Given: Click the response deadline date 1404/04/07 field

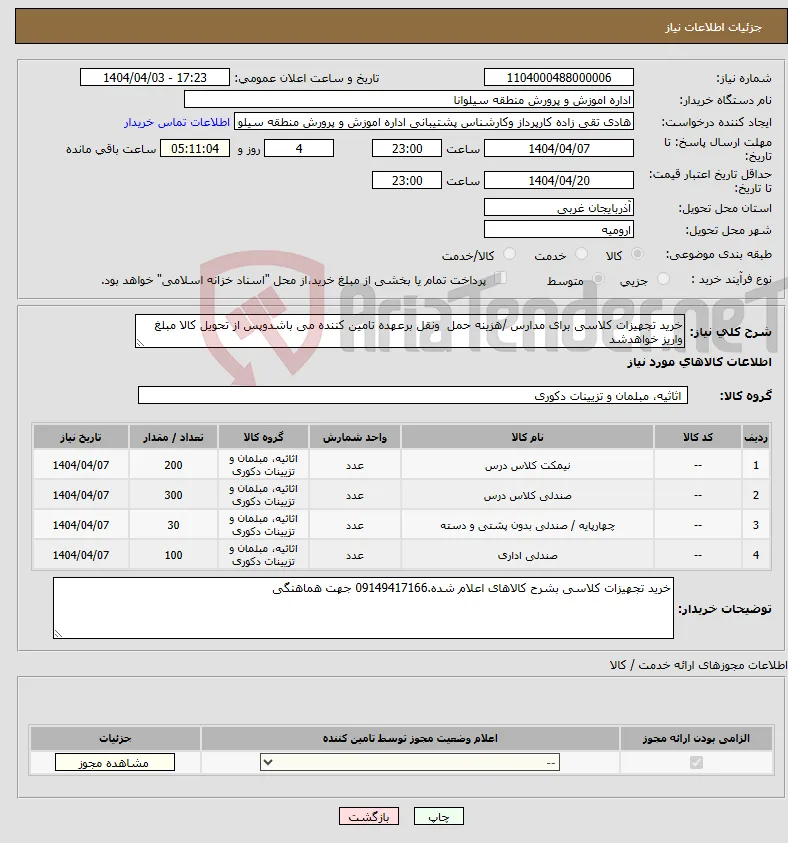Looking at the screenshot, I should [x=558, y=148].
